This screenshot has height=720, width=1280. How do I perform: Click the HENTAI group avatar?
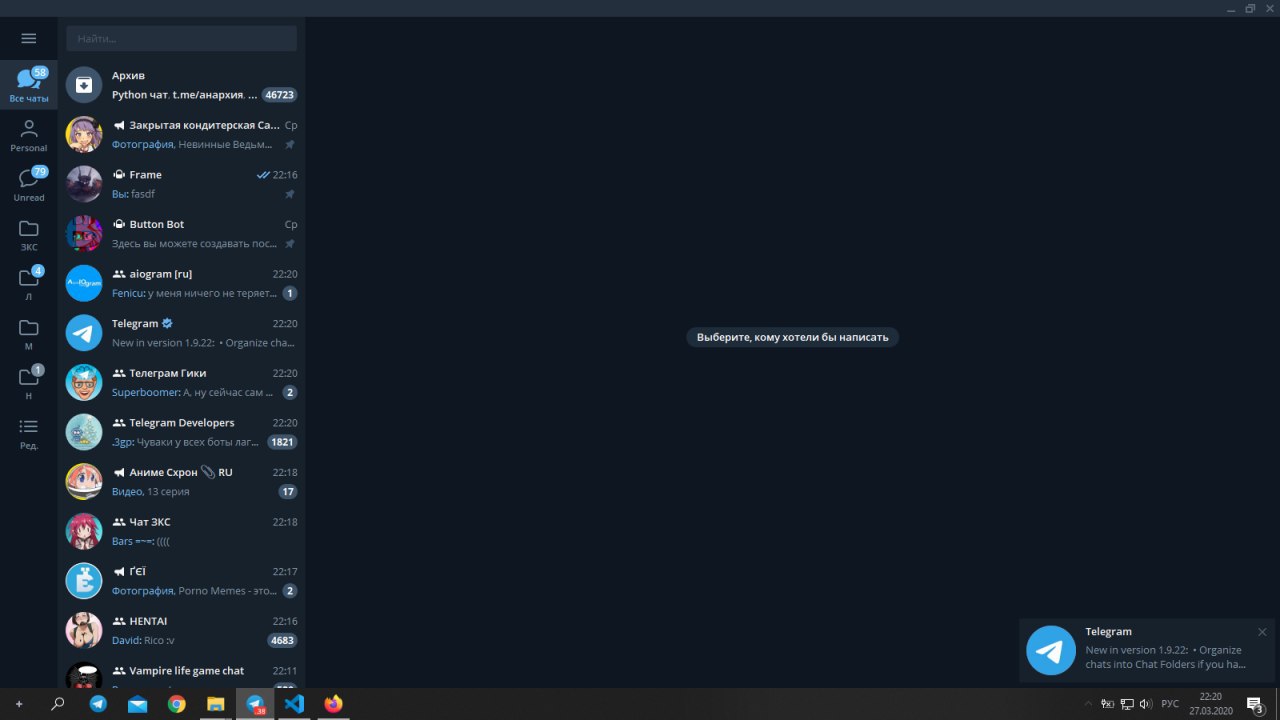click(x=84, y=630)
